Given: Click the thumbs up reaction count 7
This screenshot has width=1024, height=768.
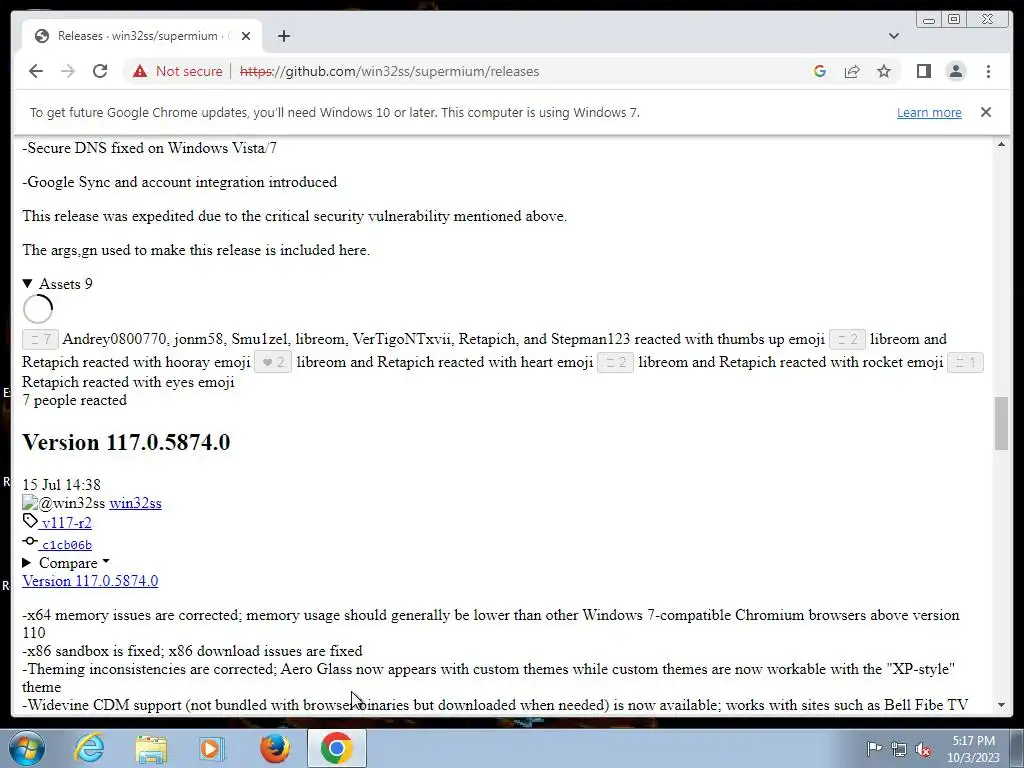Looking at the screenshot, I should coord(40,340).
